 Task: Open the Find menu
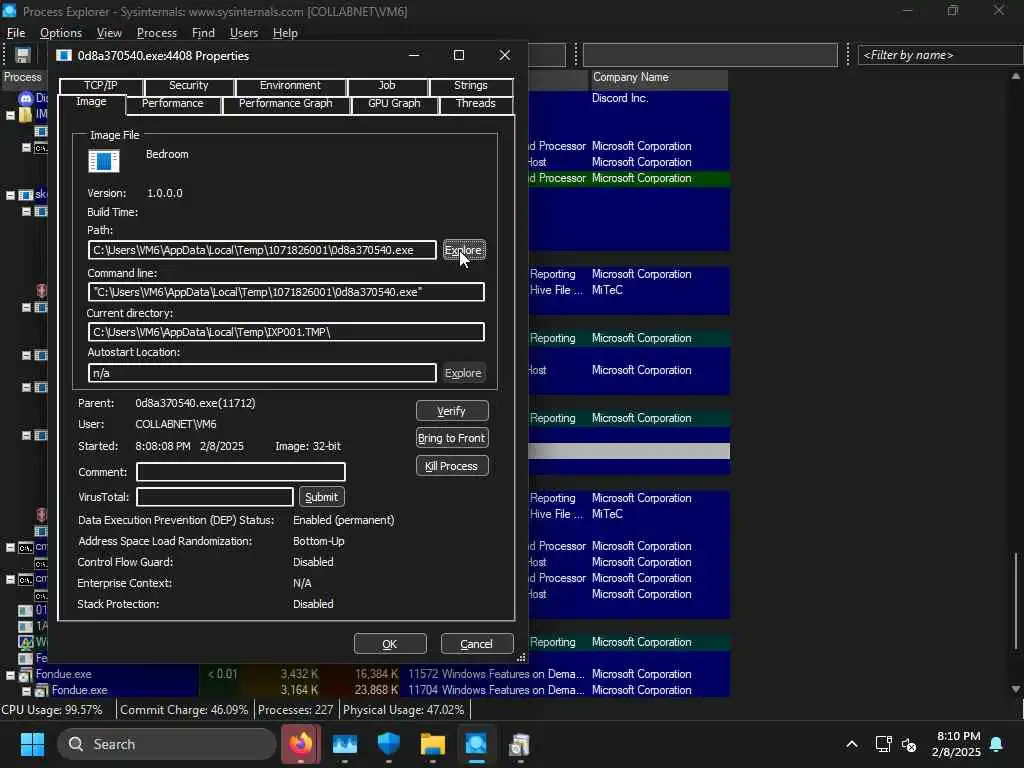tap(203, 33)
